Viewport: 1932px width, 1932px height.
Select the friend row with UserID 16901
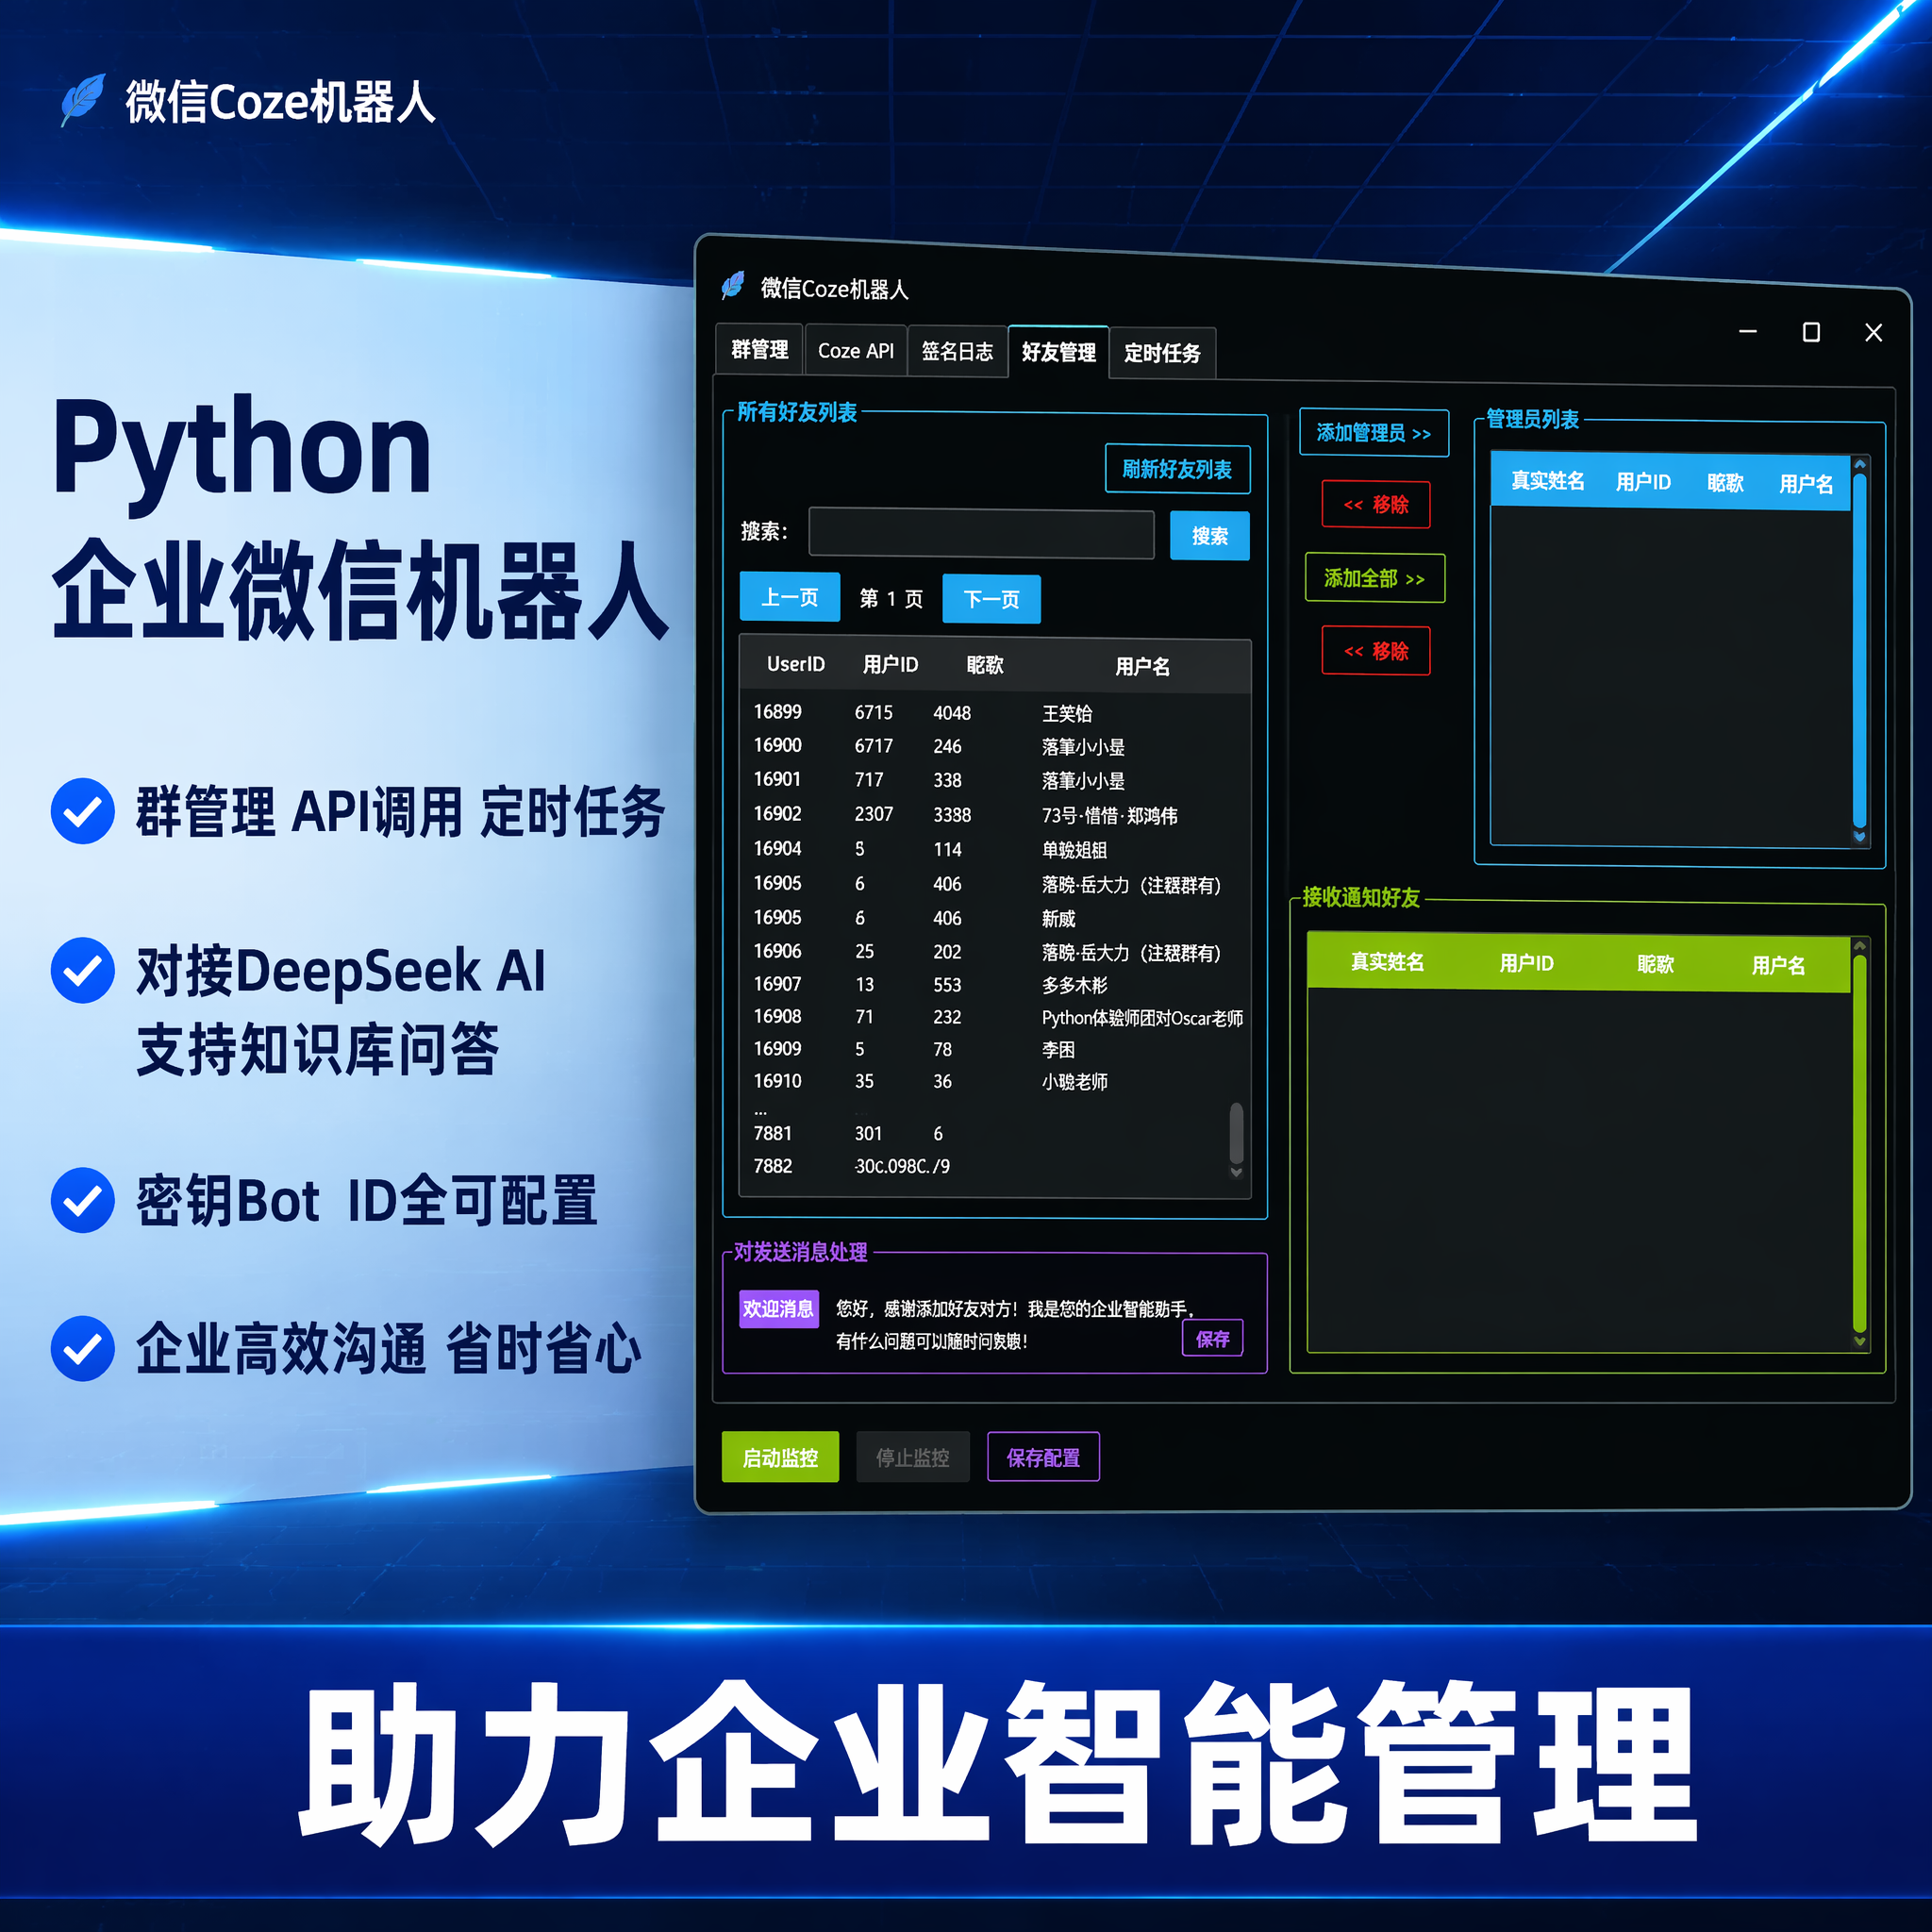click(x=995, y=780)
